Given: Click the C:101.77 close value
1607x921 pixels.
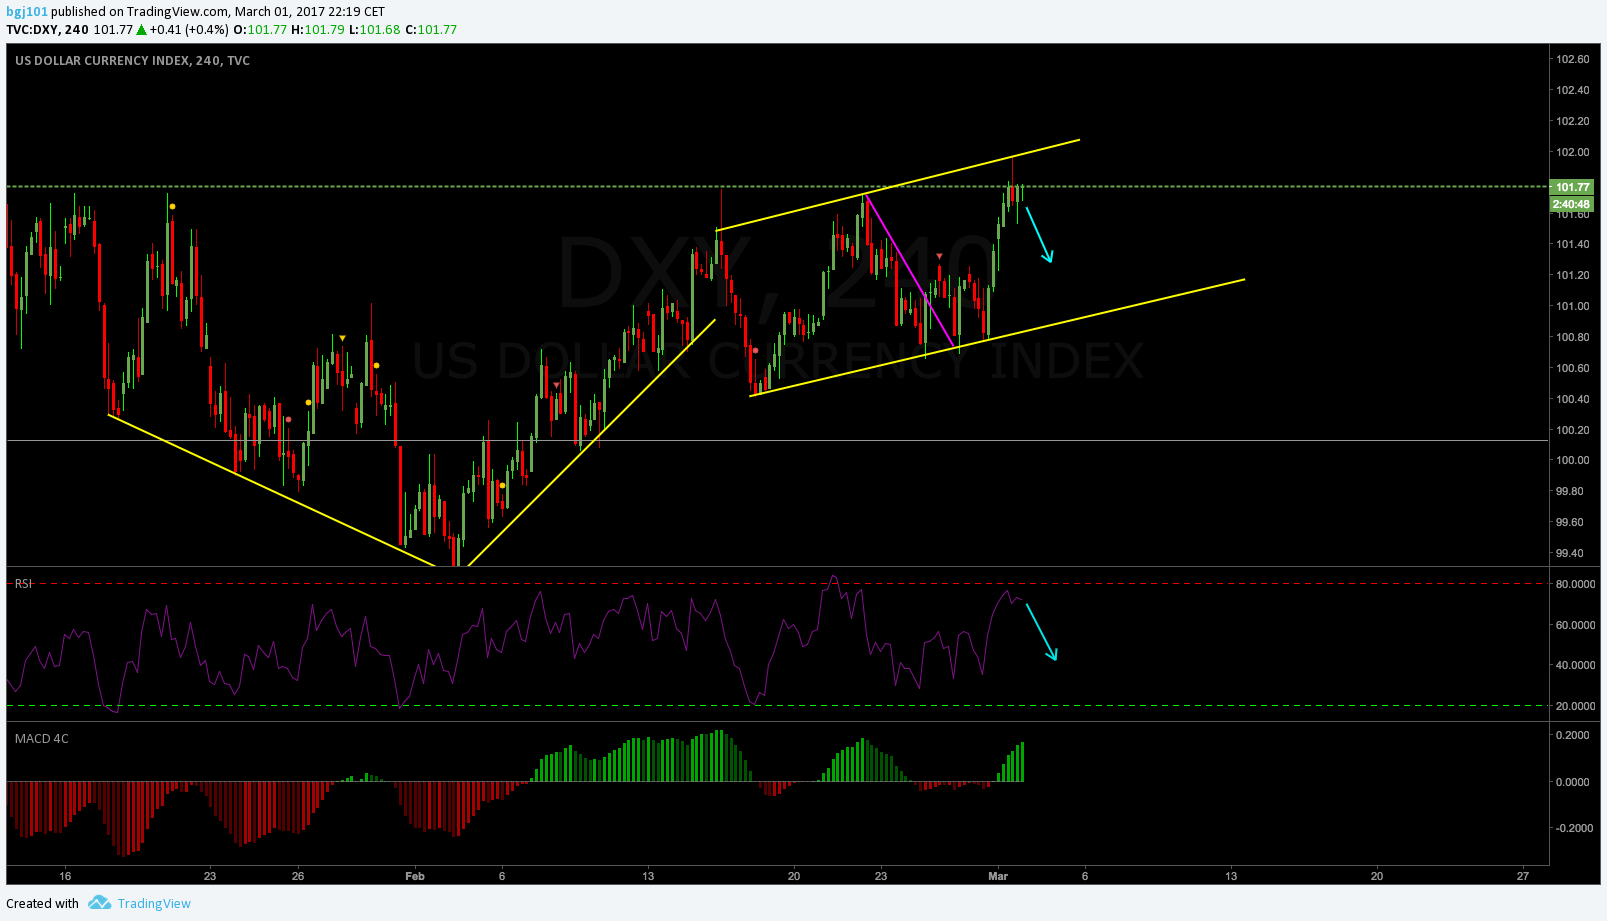Looking at the screenshot, I should [x=430, y=30].
